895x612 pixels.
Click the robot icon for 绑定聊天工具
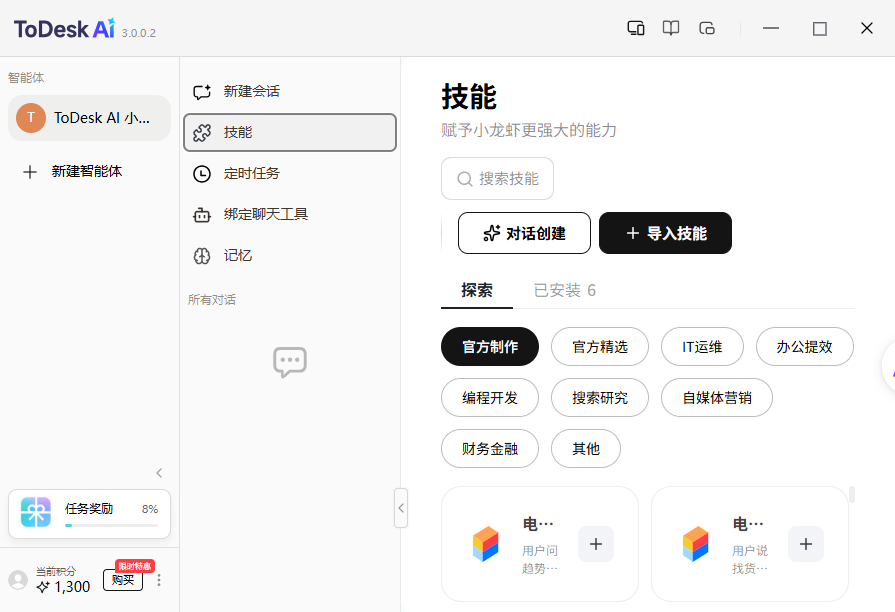202,215
